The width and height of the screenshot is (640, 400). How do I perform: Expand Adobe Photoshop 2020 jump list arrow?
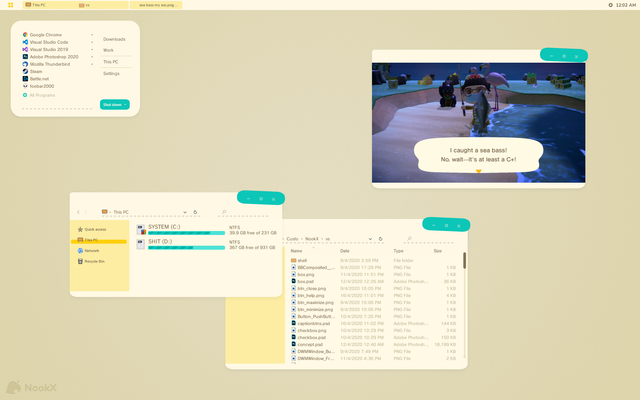tap(92, 57)
